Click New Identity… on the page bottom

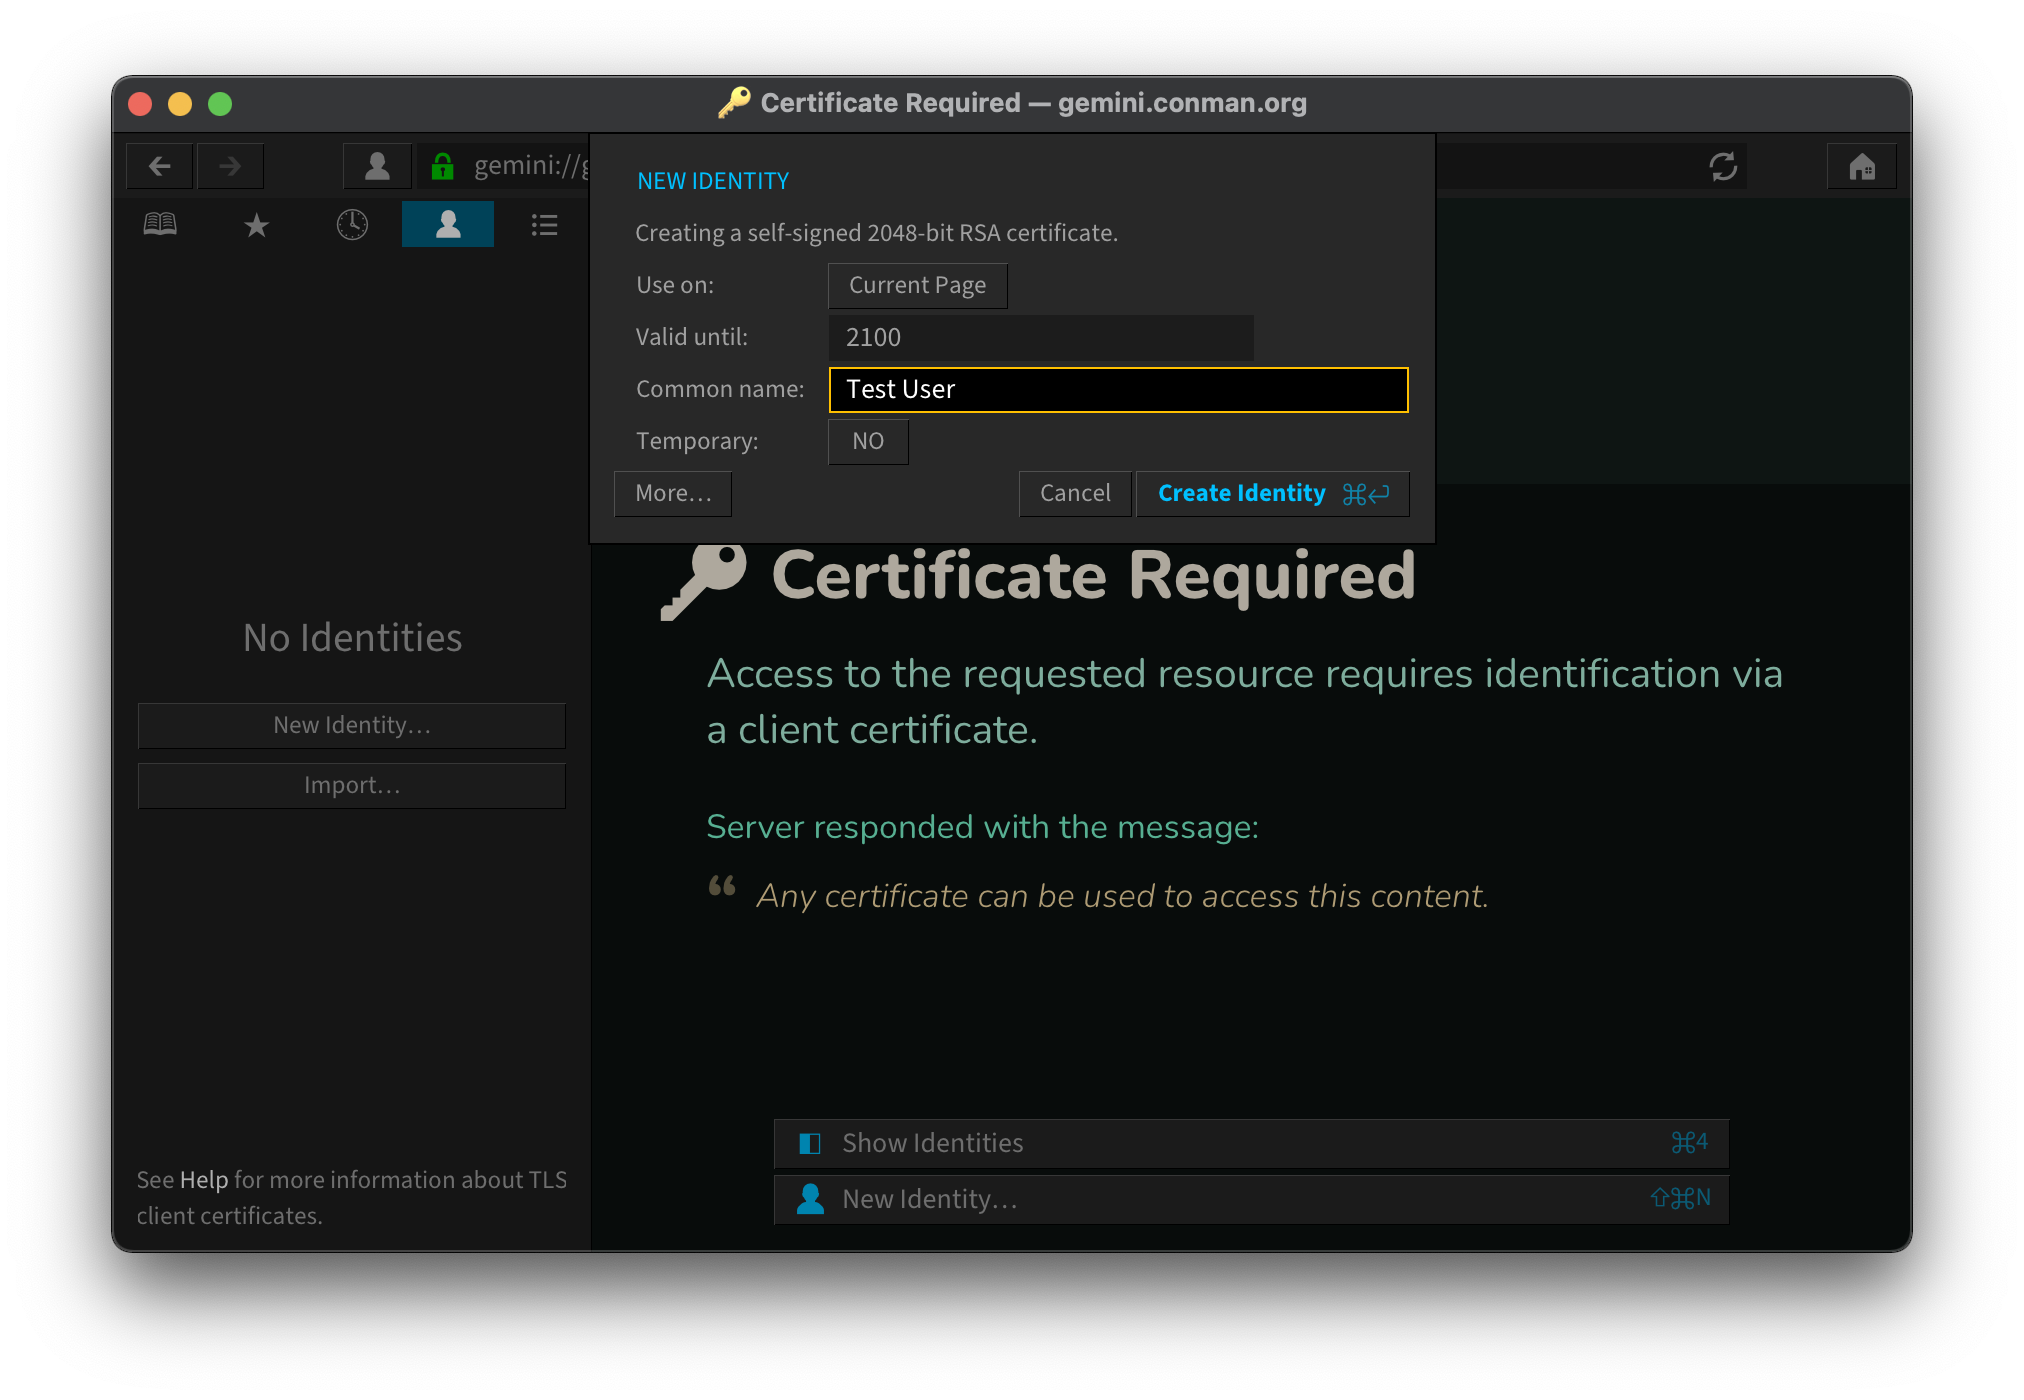(x=1251, y=1200)
